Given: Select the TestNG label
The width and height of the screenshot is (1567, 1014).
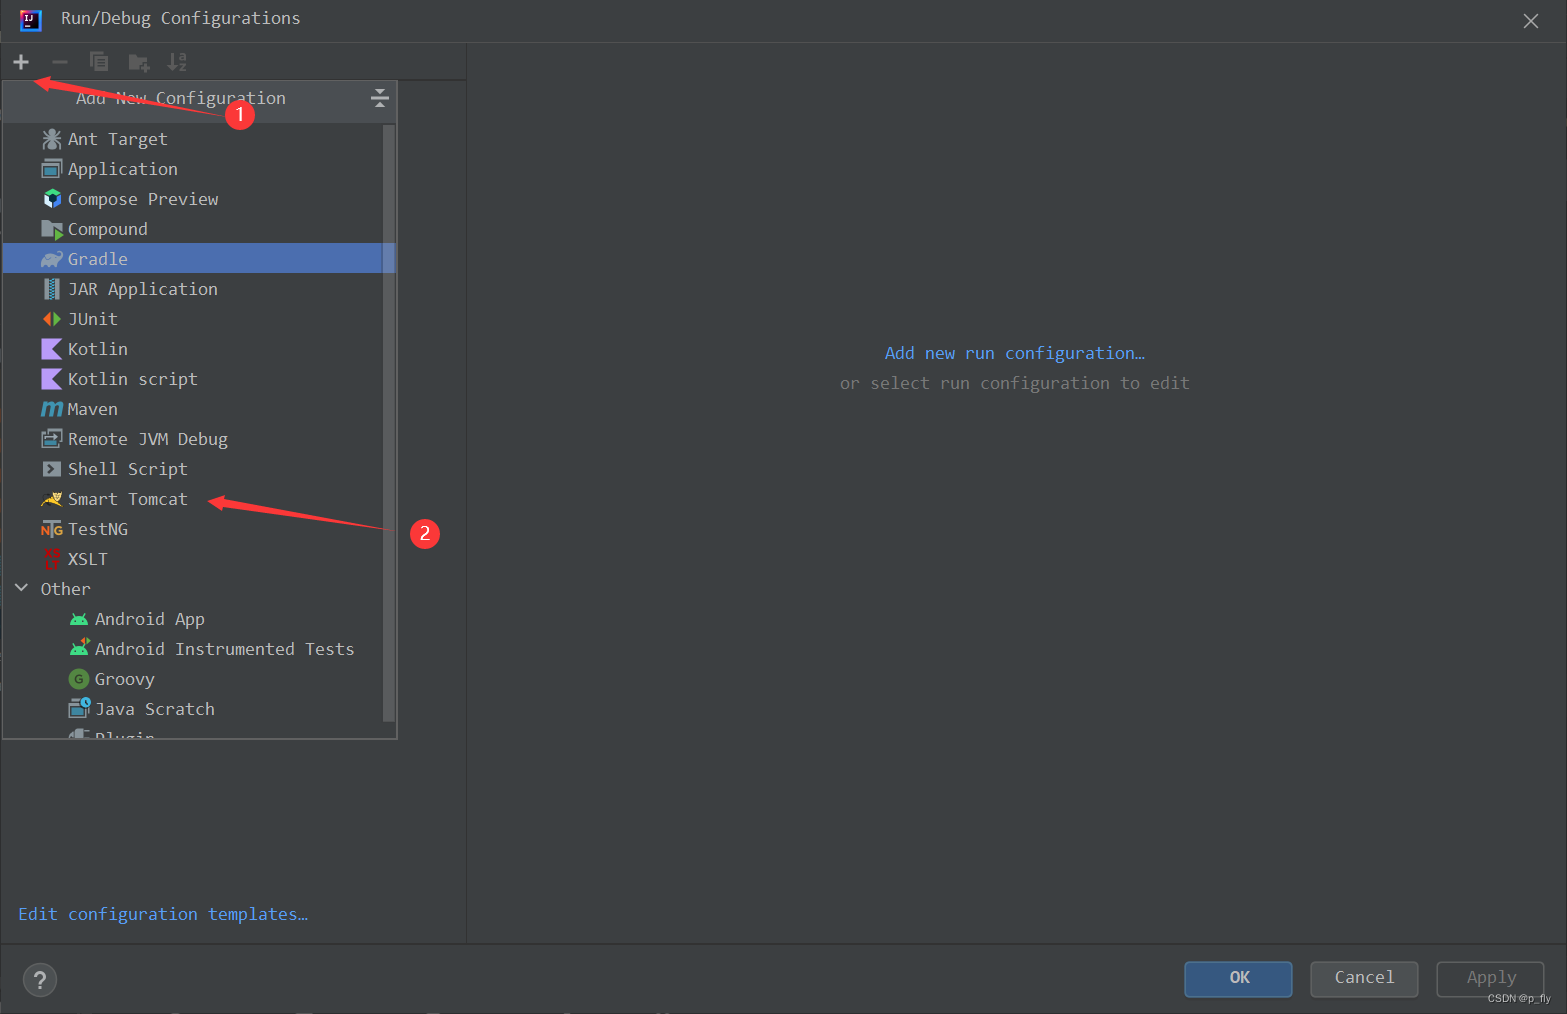Looking at the screenshot, I should pos(98,529).
